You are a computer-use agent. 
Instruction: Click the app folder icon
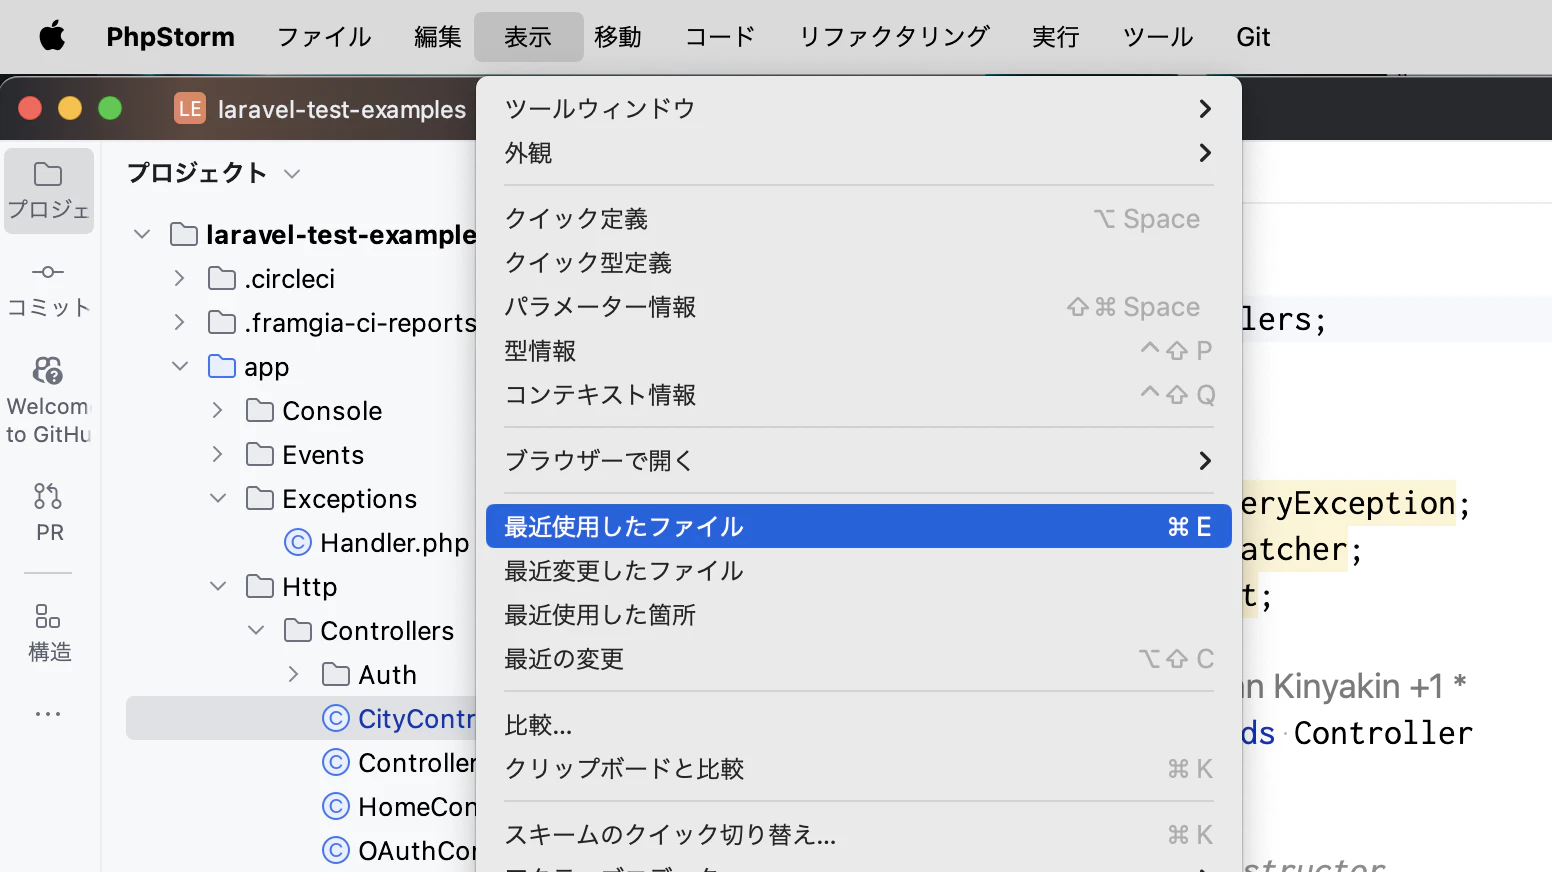click(x=222, y=366)
